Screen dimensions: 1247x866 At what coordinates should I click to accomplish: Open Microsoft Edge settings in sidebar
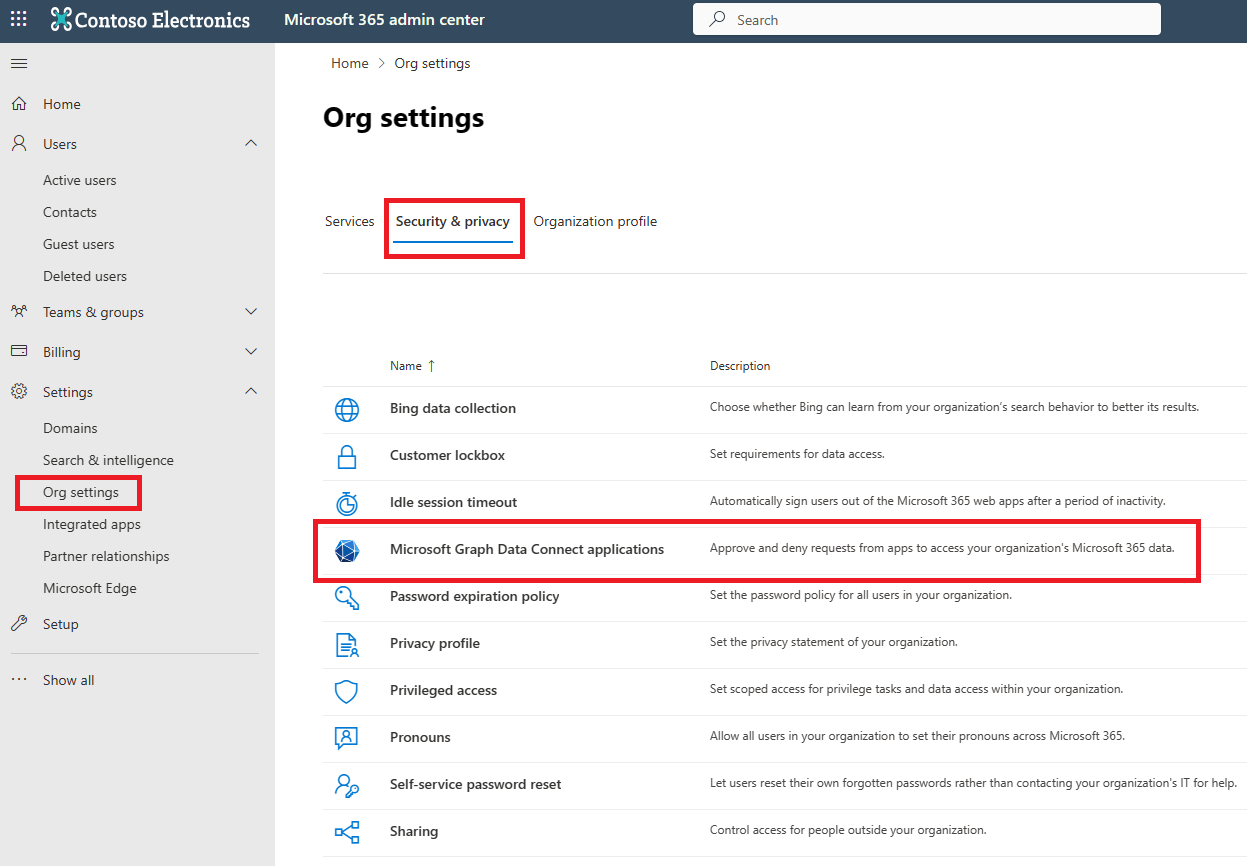[x=90, y=588]
